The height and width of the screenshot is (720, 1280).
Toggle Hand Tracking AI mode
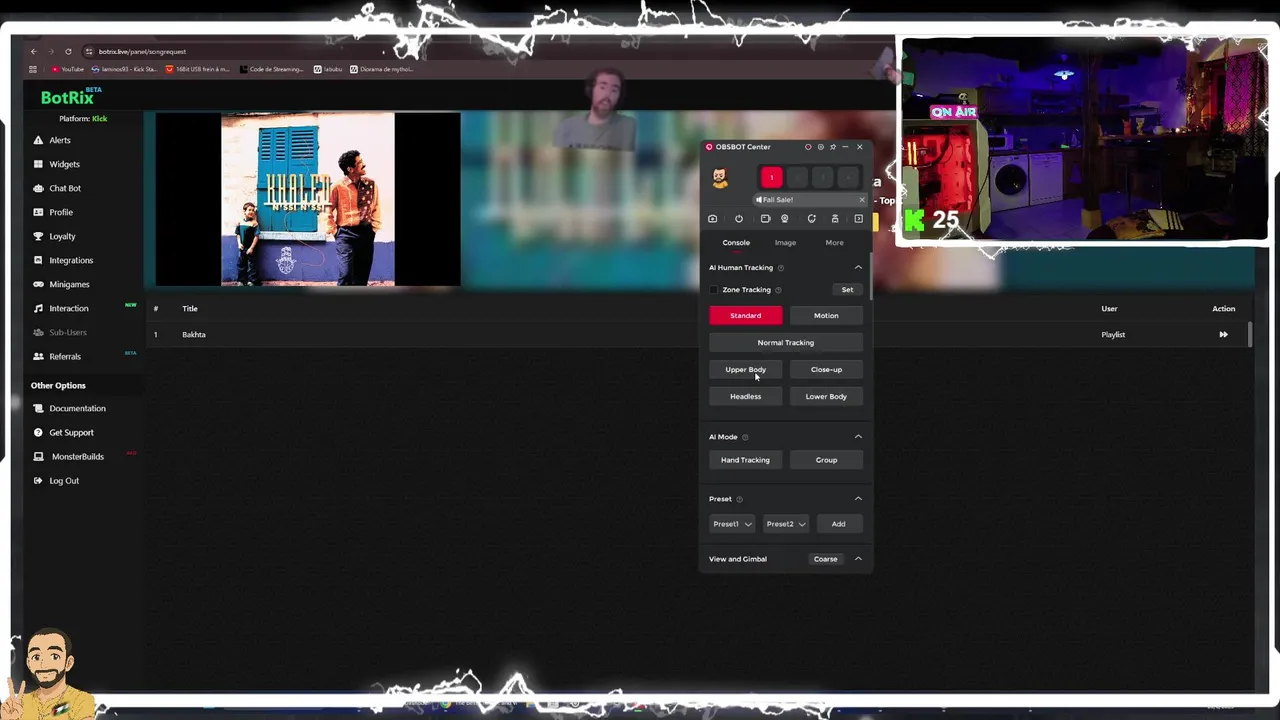coord(745,460)
